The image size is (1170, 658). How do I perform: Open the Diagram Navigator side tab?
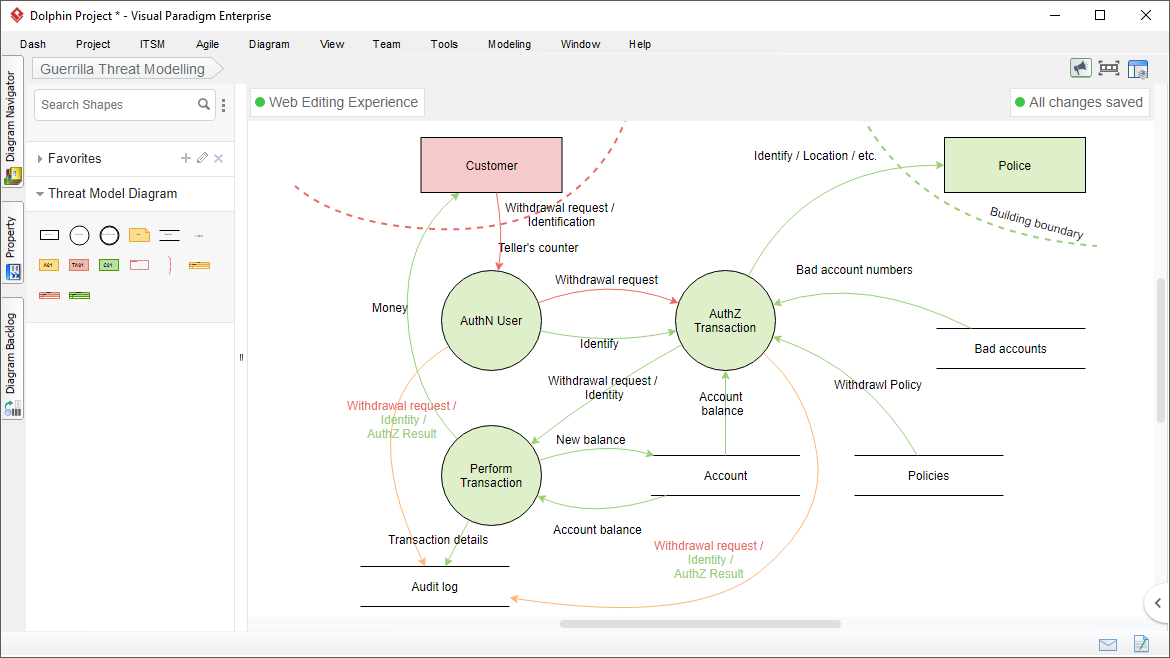(x=12, y=122)
